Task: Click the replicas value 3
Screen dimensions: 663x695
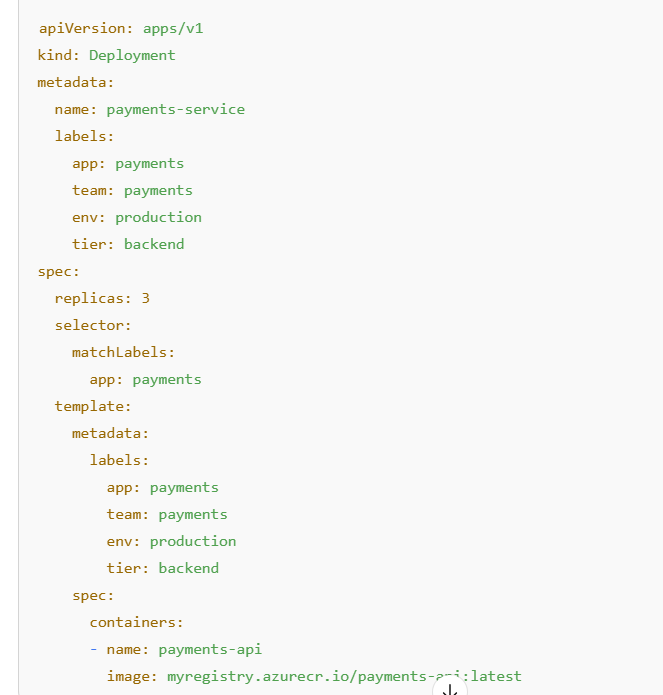Action: pos(145,298)
